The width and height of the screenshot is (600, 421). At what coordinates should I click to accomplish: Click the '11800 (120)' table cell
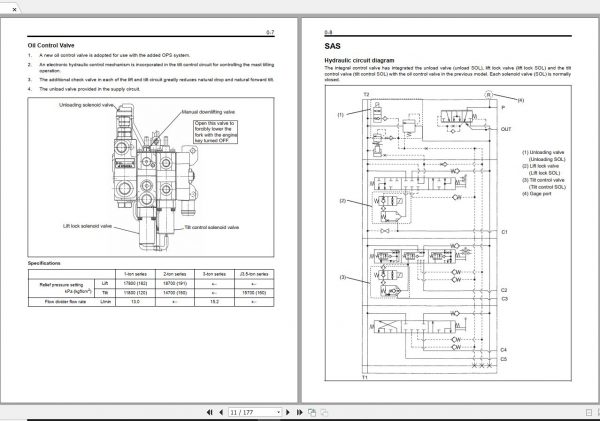135,293
